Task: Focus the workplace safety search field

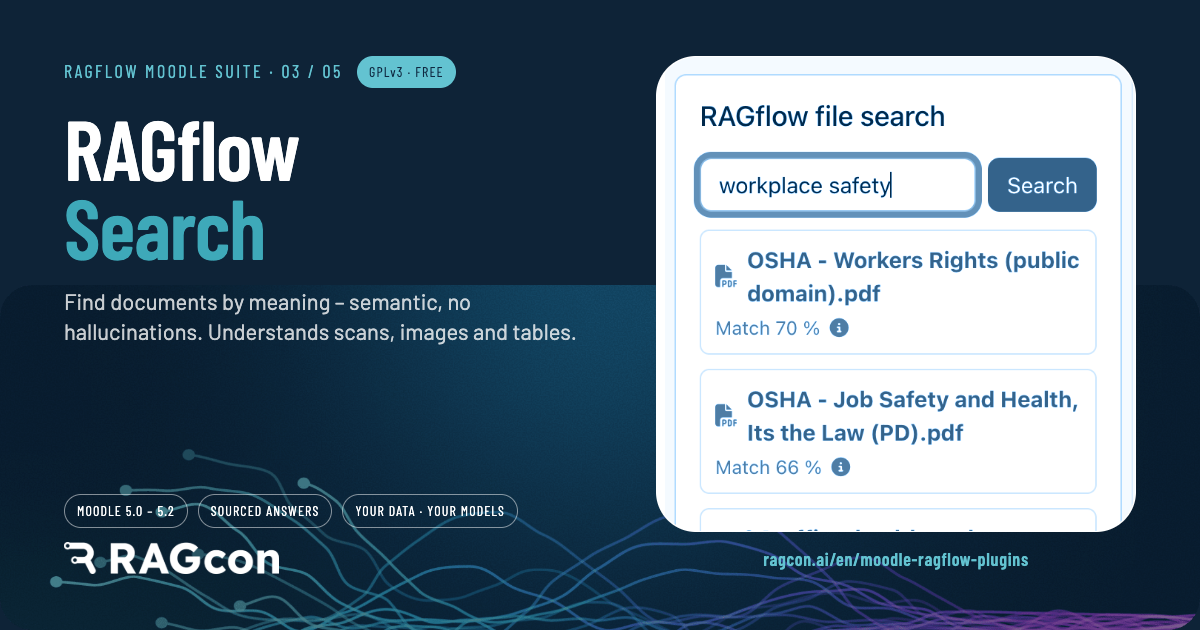Action: point(837,185)
